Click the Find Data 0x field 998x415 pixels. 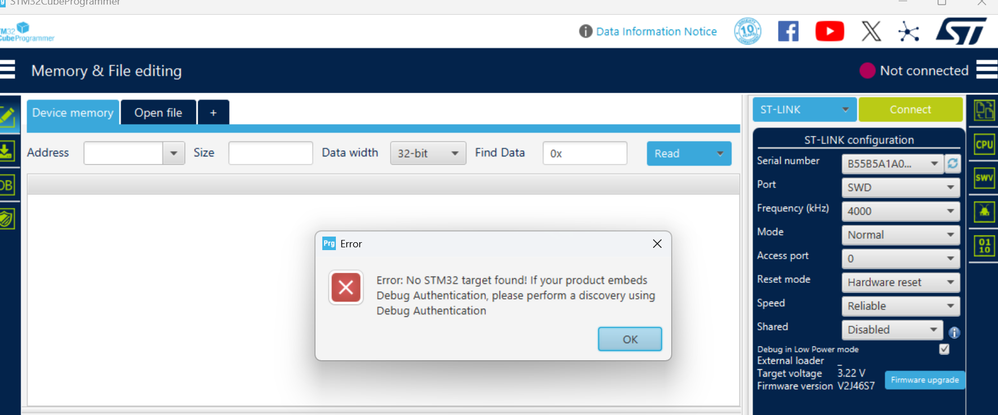point(585,153)
